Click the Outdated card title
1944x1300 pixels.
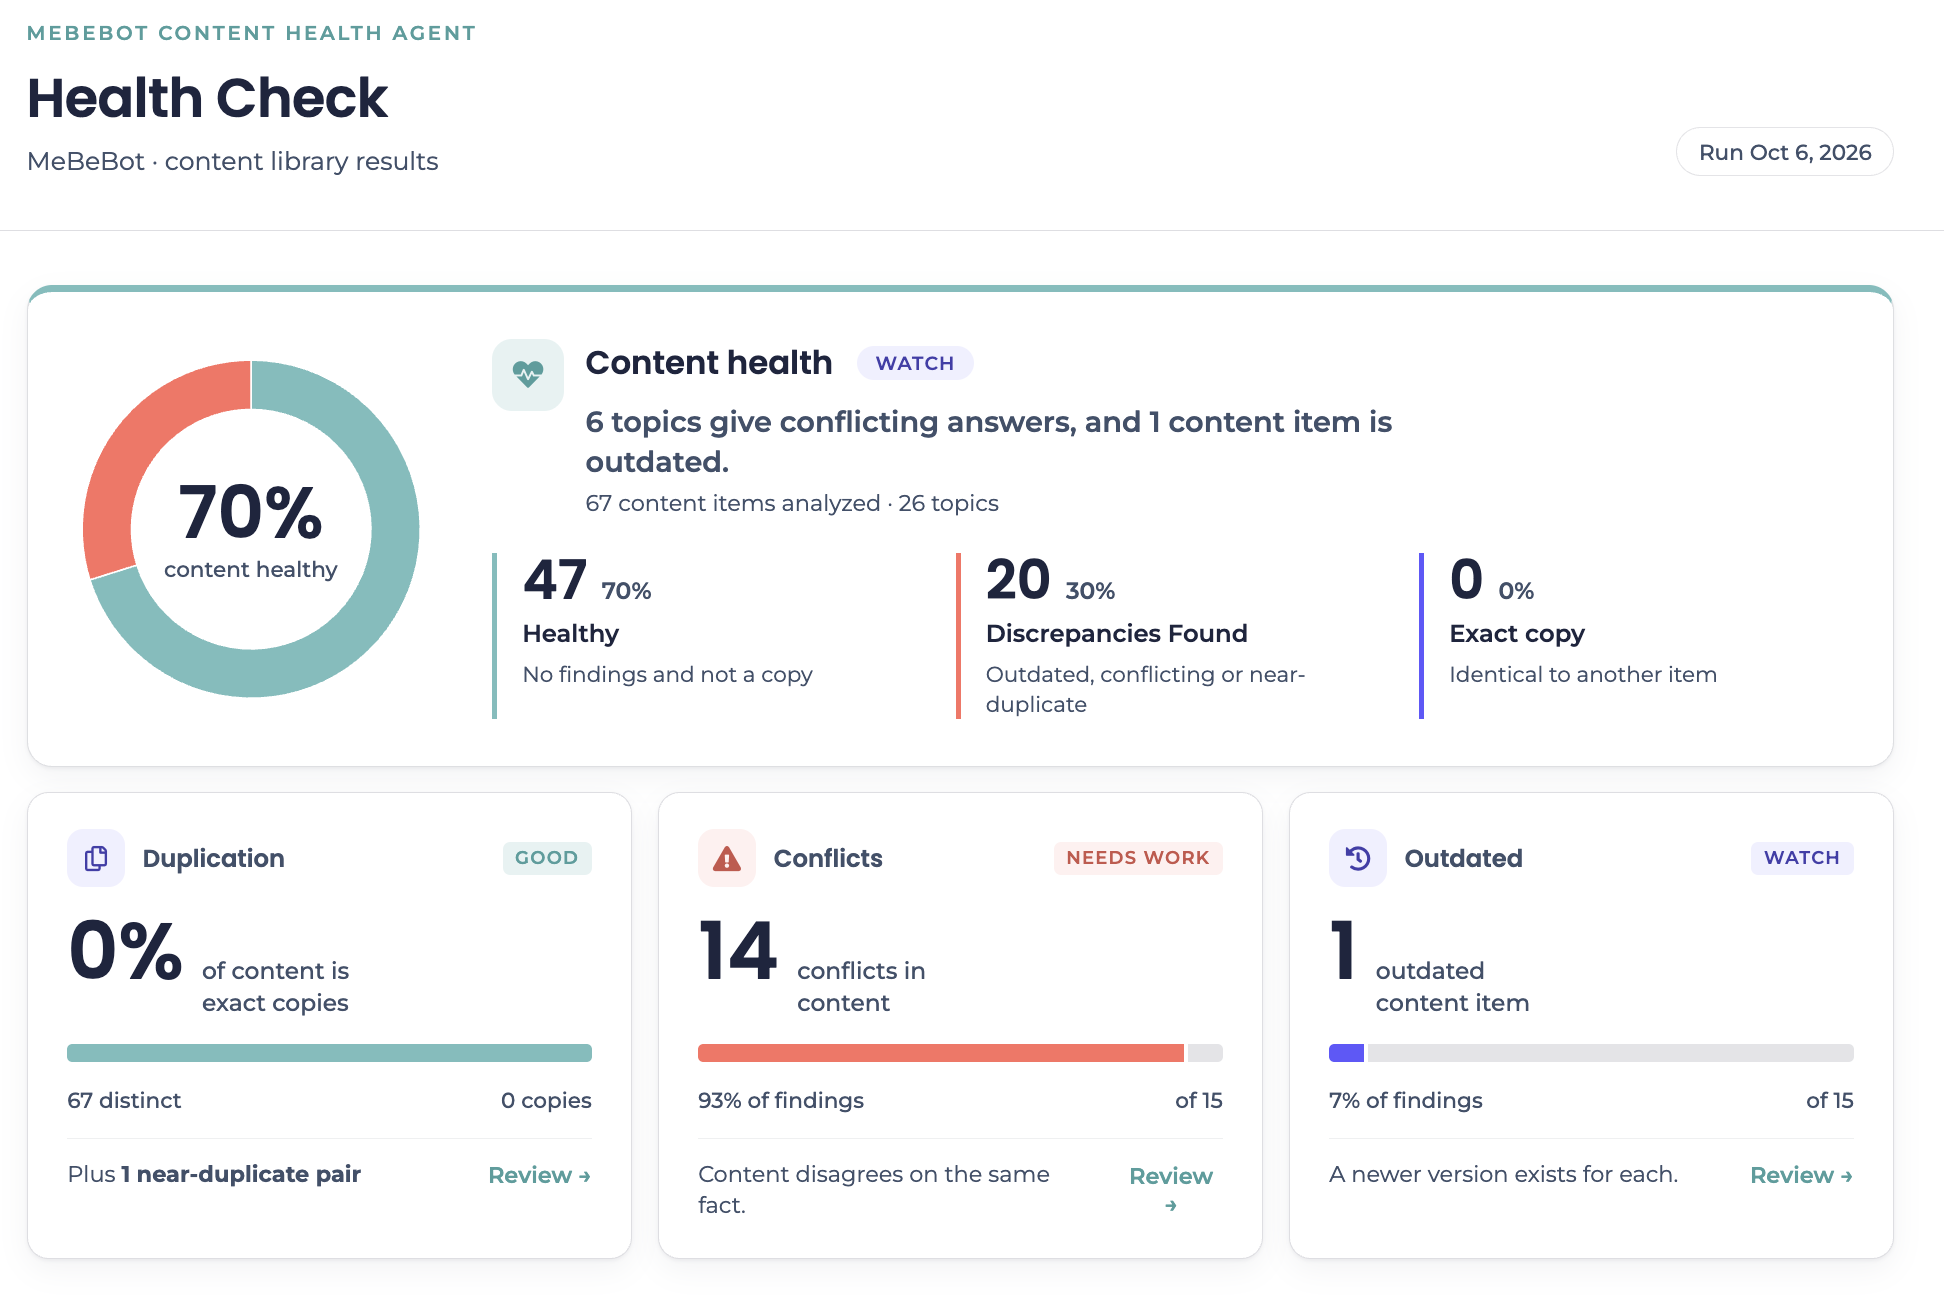[x=1464, y=858]
